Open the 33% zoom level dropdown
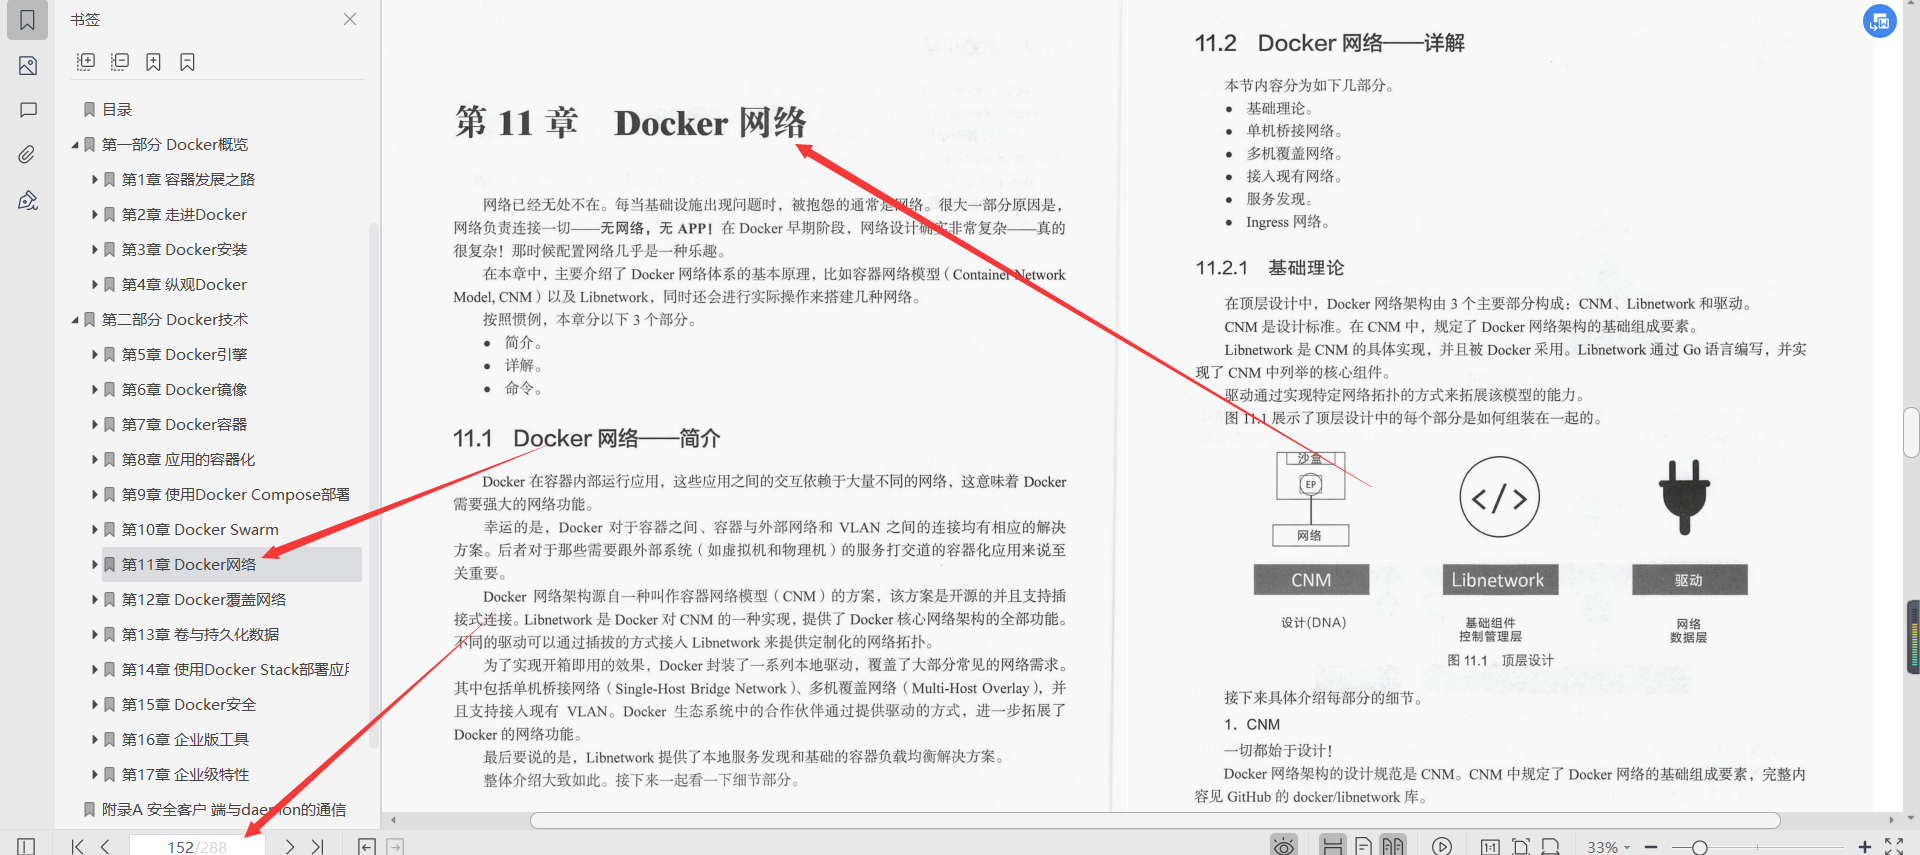Screen dimensions: 1920x855 pyautogui.click(x=1608, y=847)
